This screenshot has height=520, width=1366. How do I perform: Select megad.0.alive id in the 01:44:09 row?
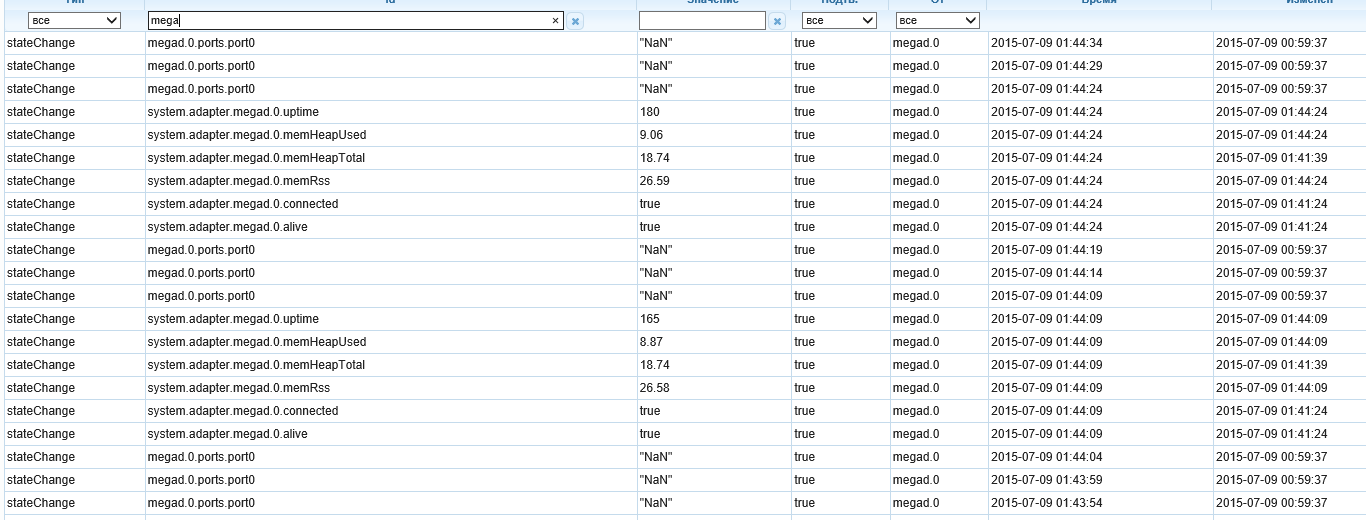(228, 434)
